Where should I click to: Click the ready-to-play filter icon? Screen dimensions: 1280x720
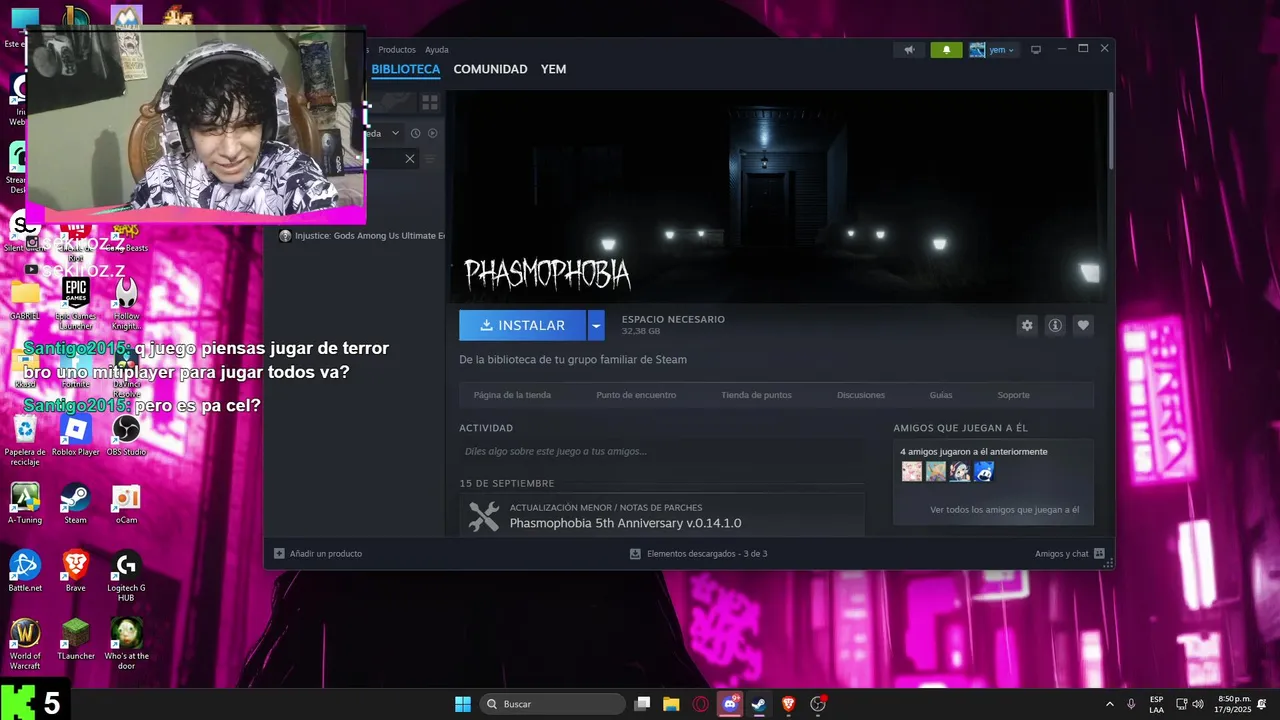(x=433, y=133)
